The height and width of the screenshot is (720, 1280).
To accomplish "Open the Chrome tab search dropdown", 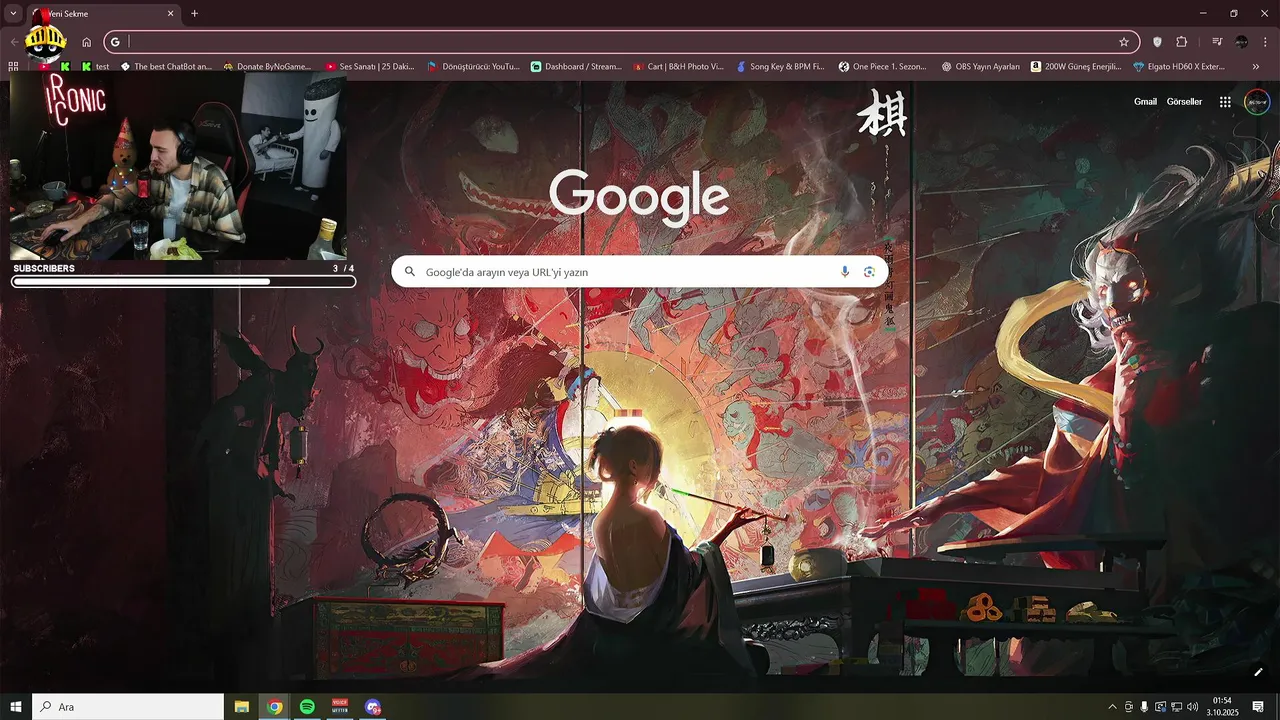I will 13,14.
